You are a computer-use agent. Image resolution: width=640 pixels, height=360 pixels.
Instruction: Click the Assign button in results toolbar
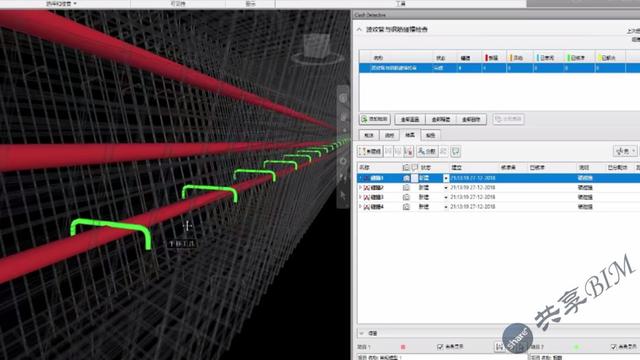427,151
